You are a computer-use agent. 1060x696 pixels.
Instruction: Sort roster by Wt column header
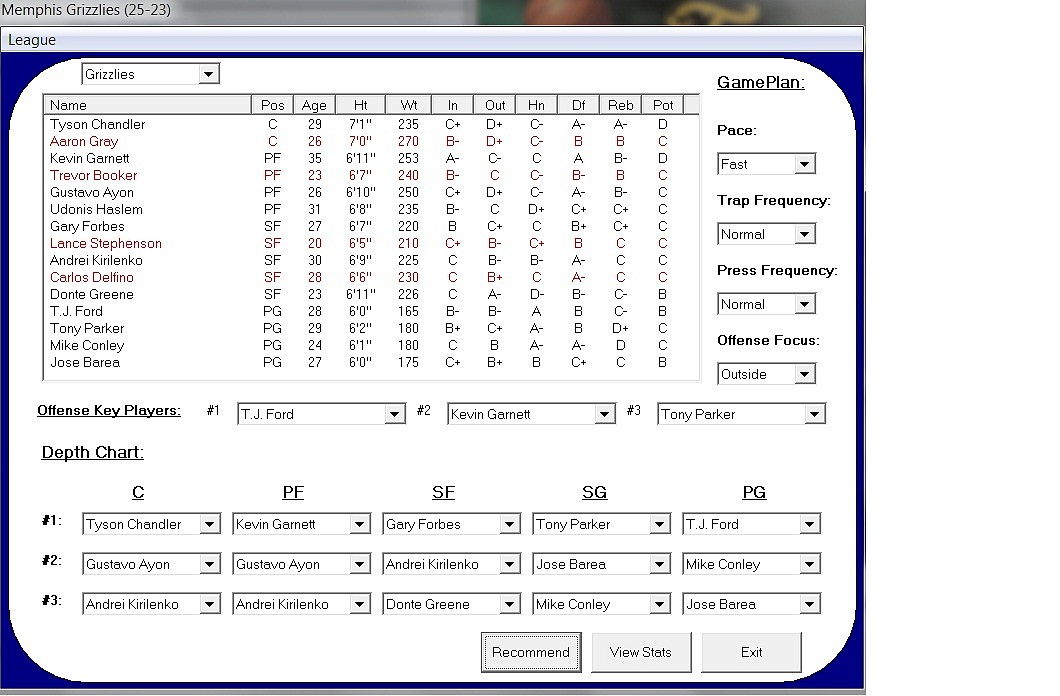point(408,105)
